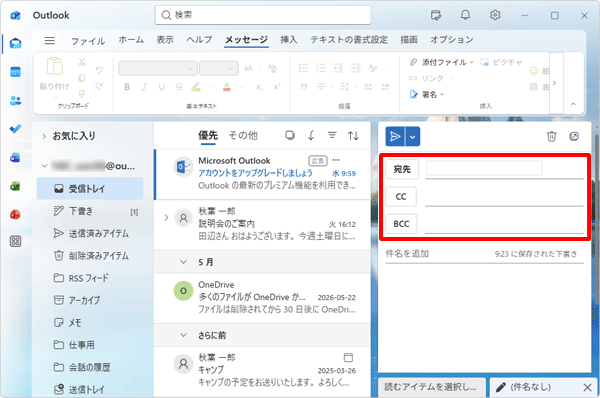
Task: Expand the お気に入り favorites section
Action: click(x=44, y=136)
